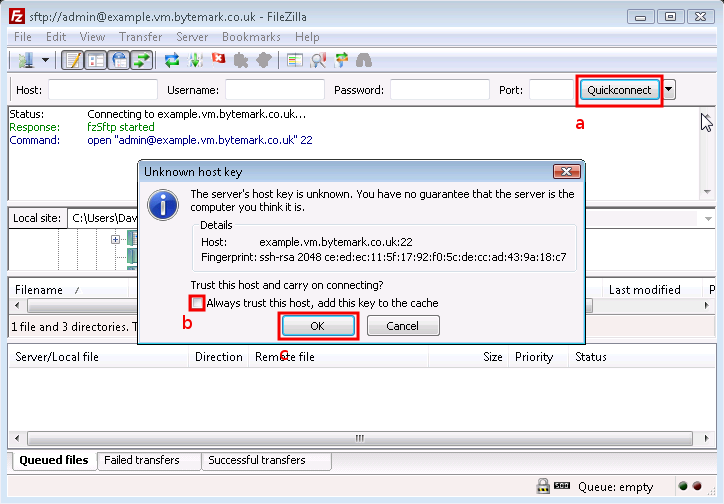Open the Edit menu
Image resolution: width=724 pixels, height=504 pixels.
(x=56, y=36)
